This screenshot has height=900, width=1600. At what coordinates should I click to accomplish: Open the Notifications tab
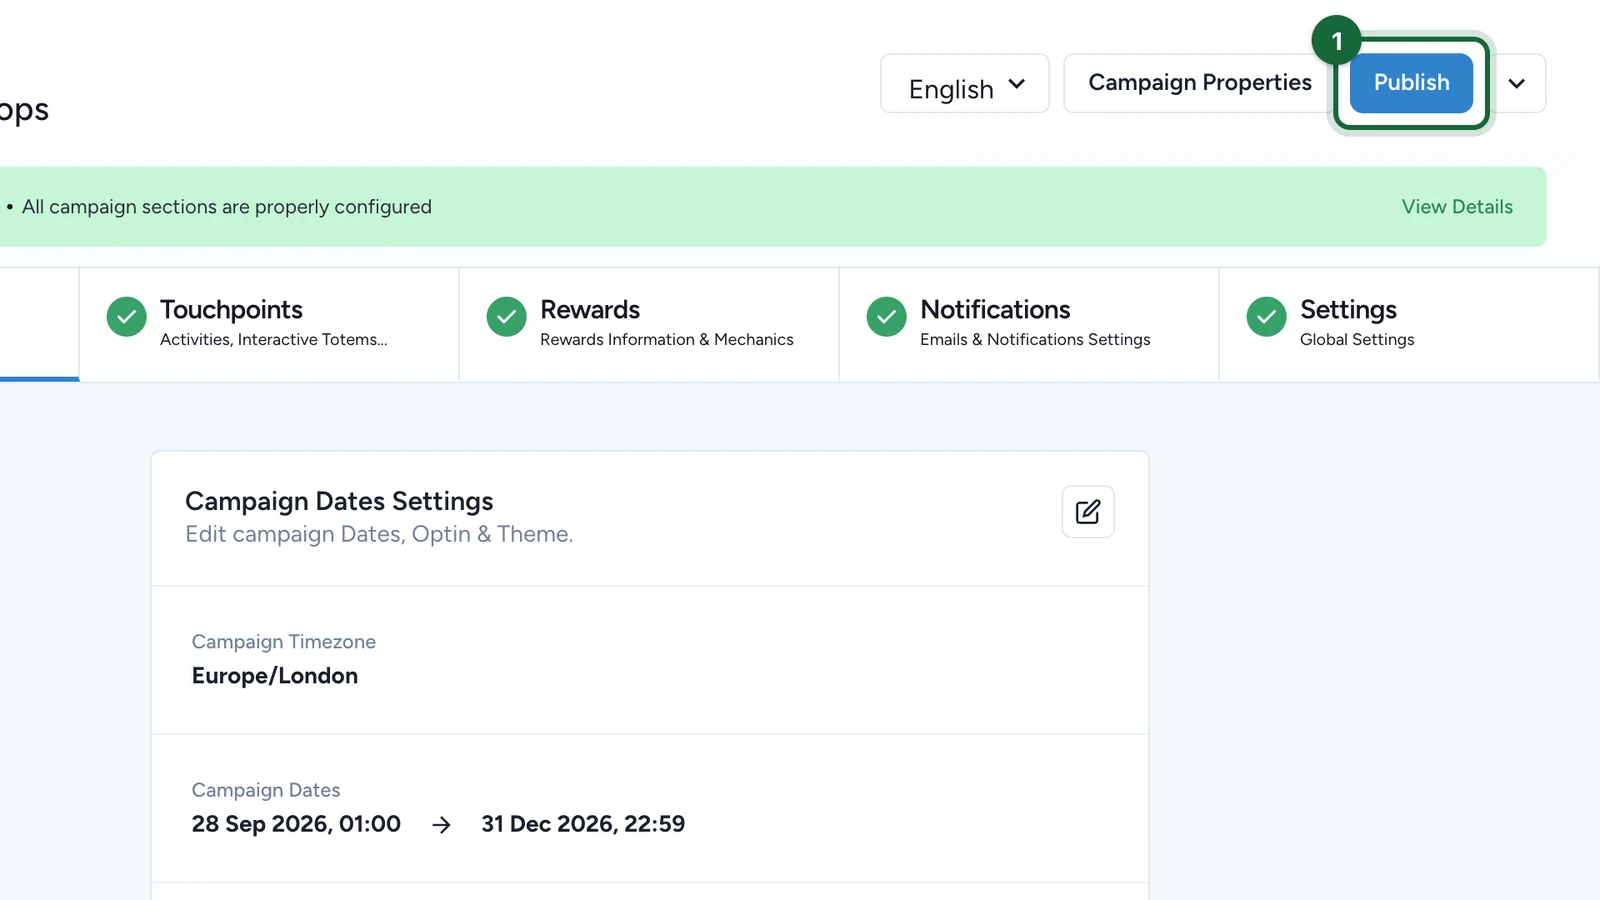1029,324
